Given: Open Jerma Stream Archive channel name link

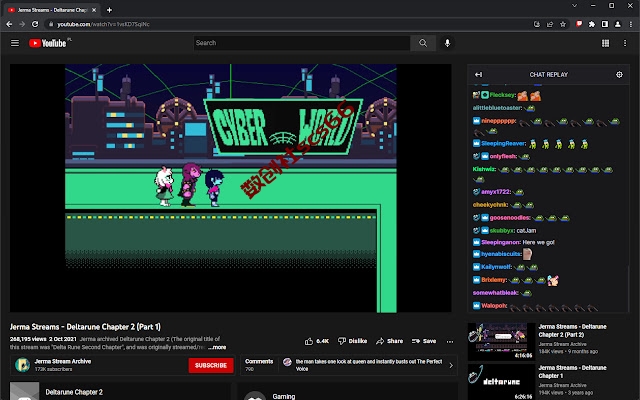Looking at the screenshot, I should click(x=63, y=361).
